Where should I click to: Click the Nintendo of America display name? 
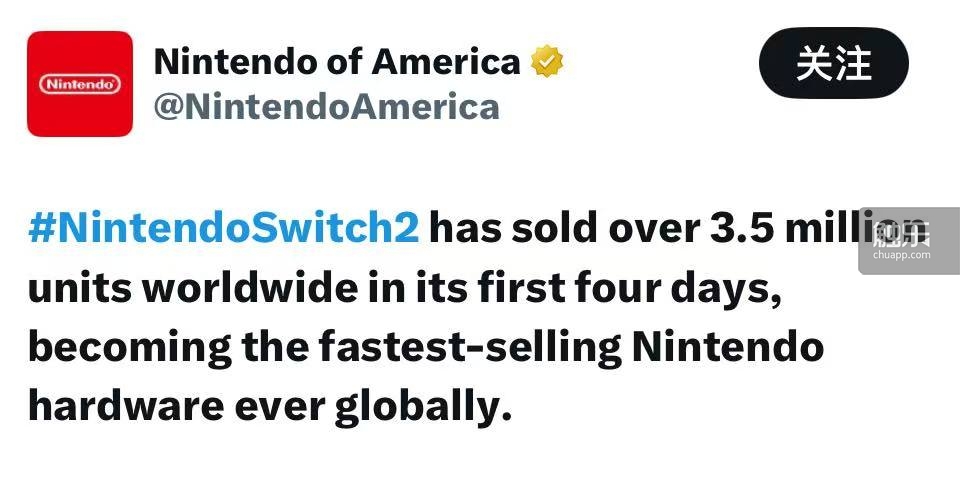tap(337, 62)
